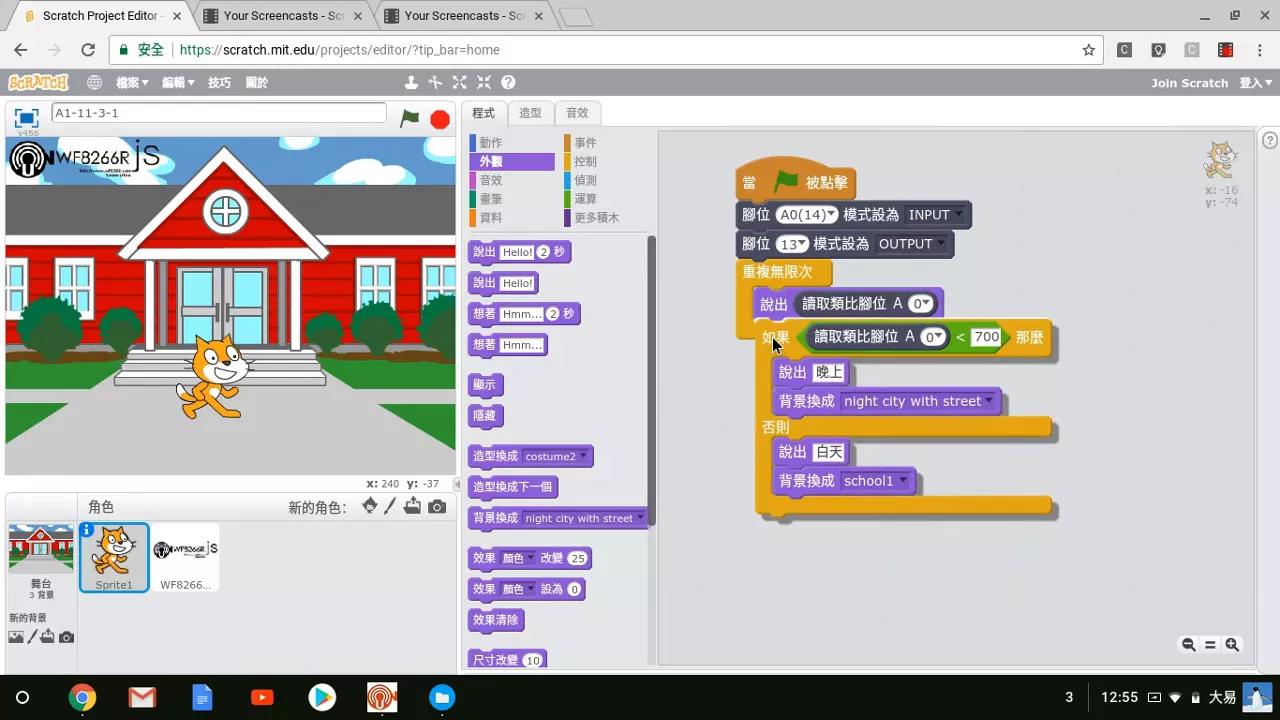Open the language globe menu

(x=94, y=83)
